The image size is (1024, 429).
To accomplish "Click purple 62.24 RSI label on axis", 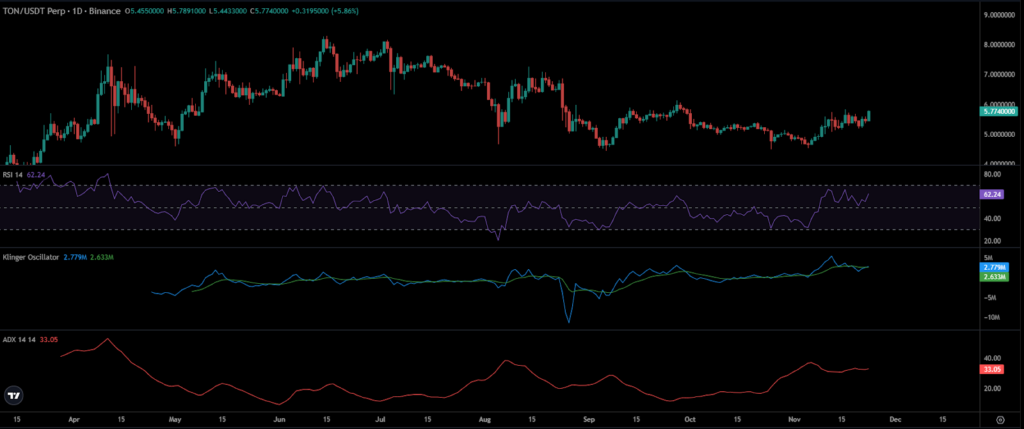I will click(x=991, y=194).
